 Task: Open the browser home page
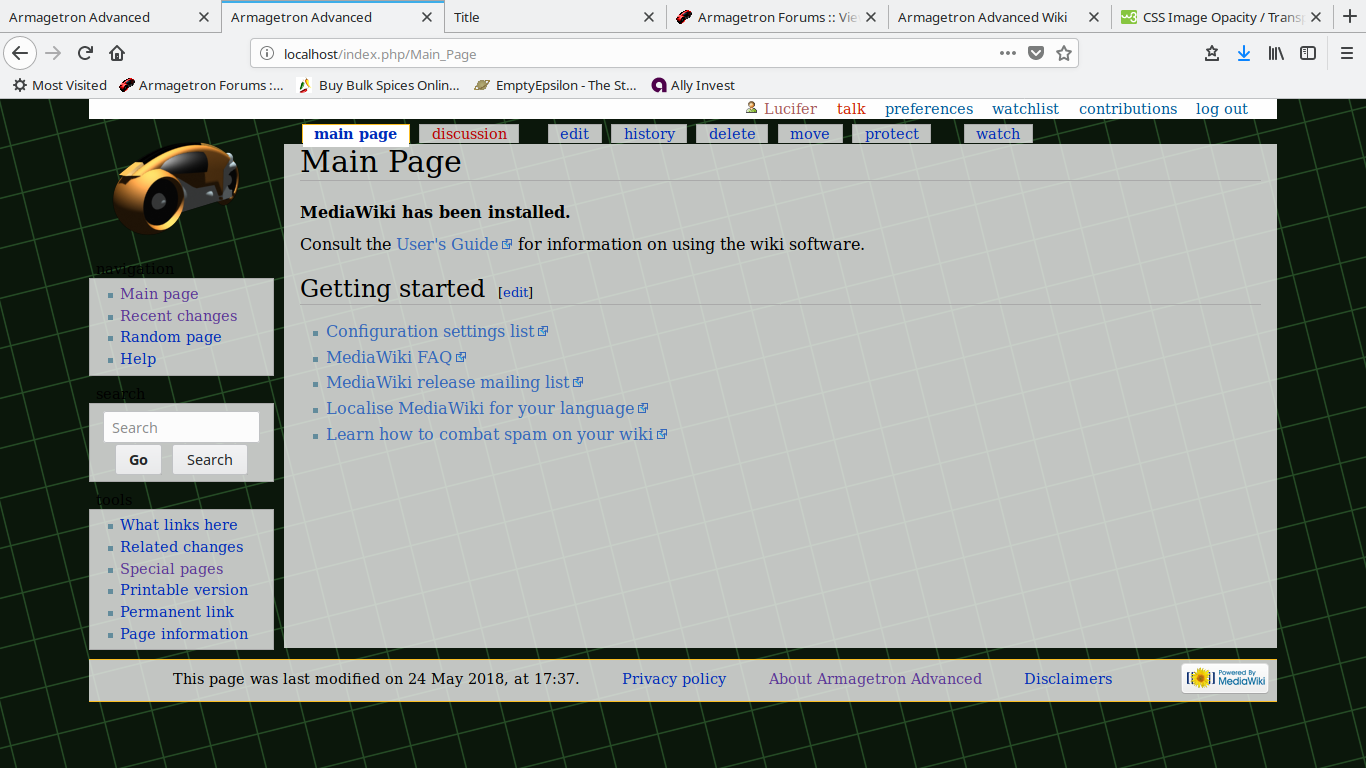[x=117, y=53]
